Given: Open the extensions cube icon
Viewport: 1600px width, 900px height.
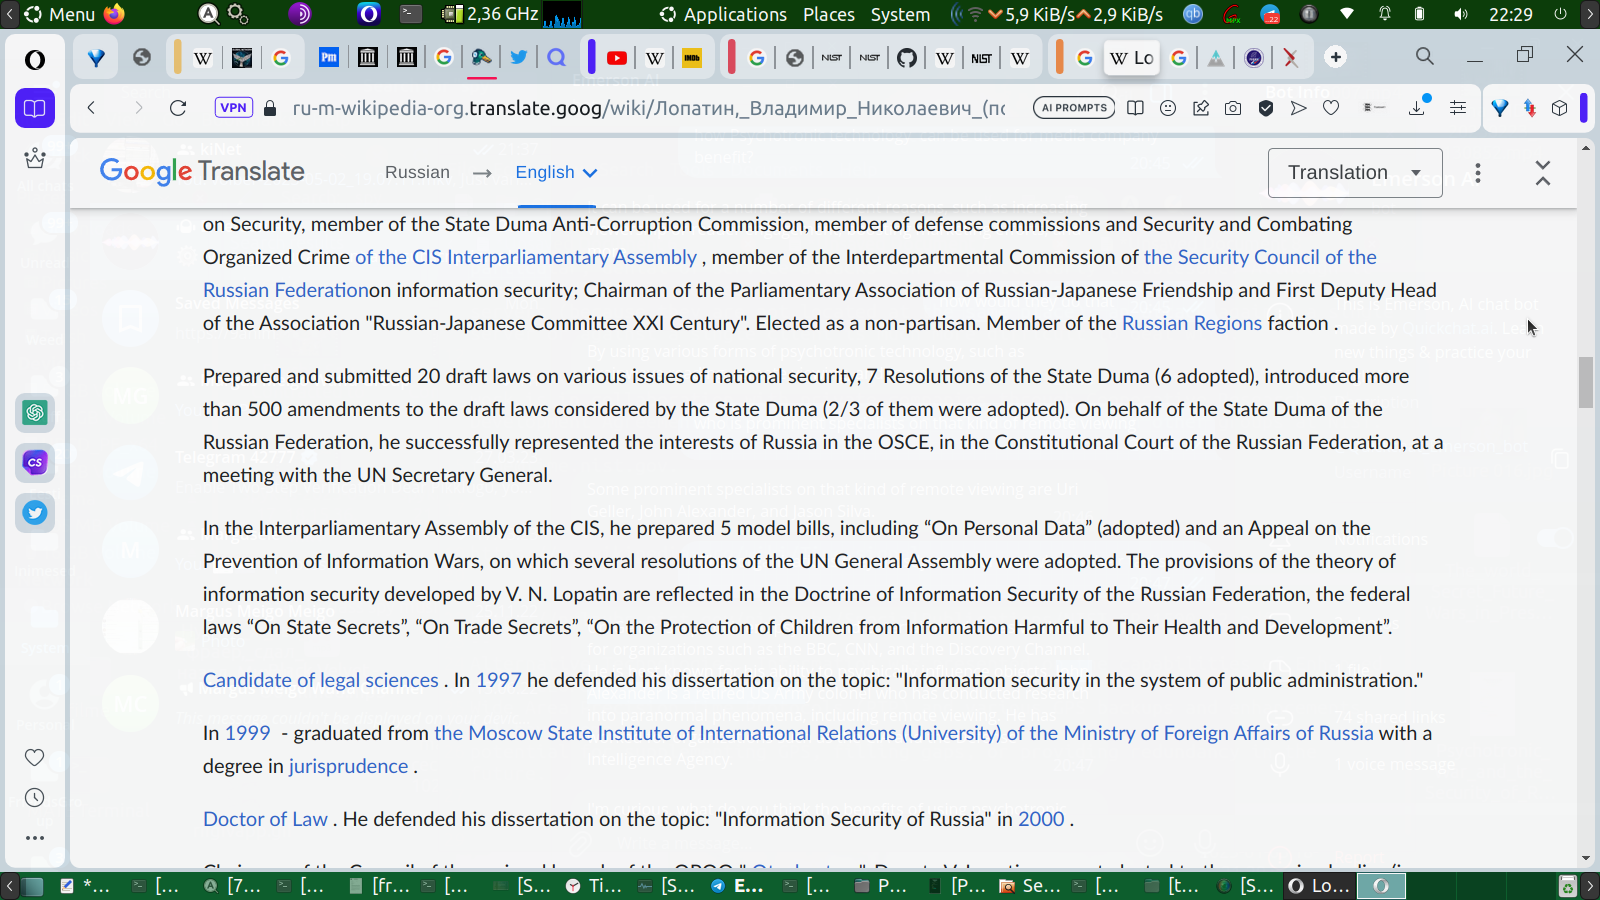Looking at the screenshot, I should 1559,108.
